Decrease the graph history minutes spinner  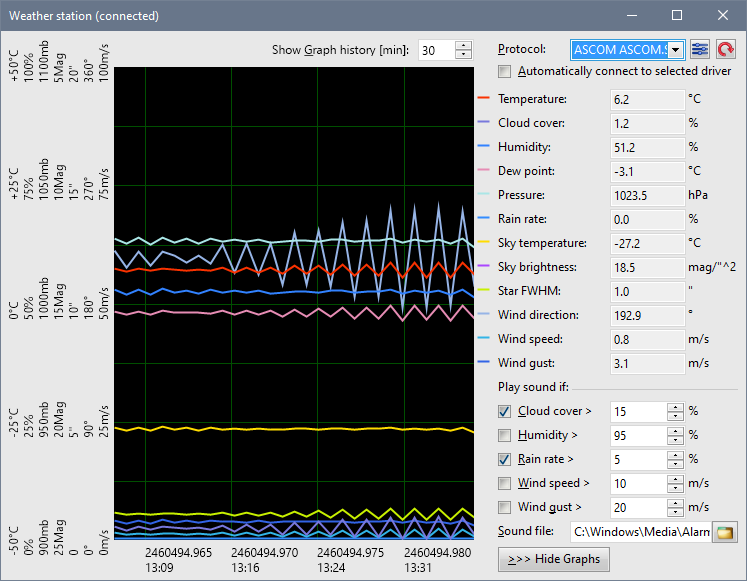click(463, 54)
